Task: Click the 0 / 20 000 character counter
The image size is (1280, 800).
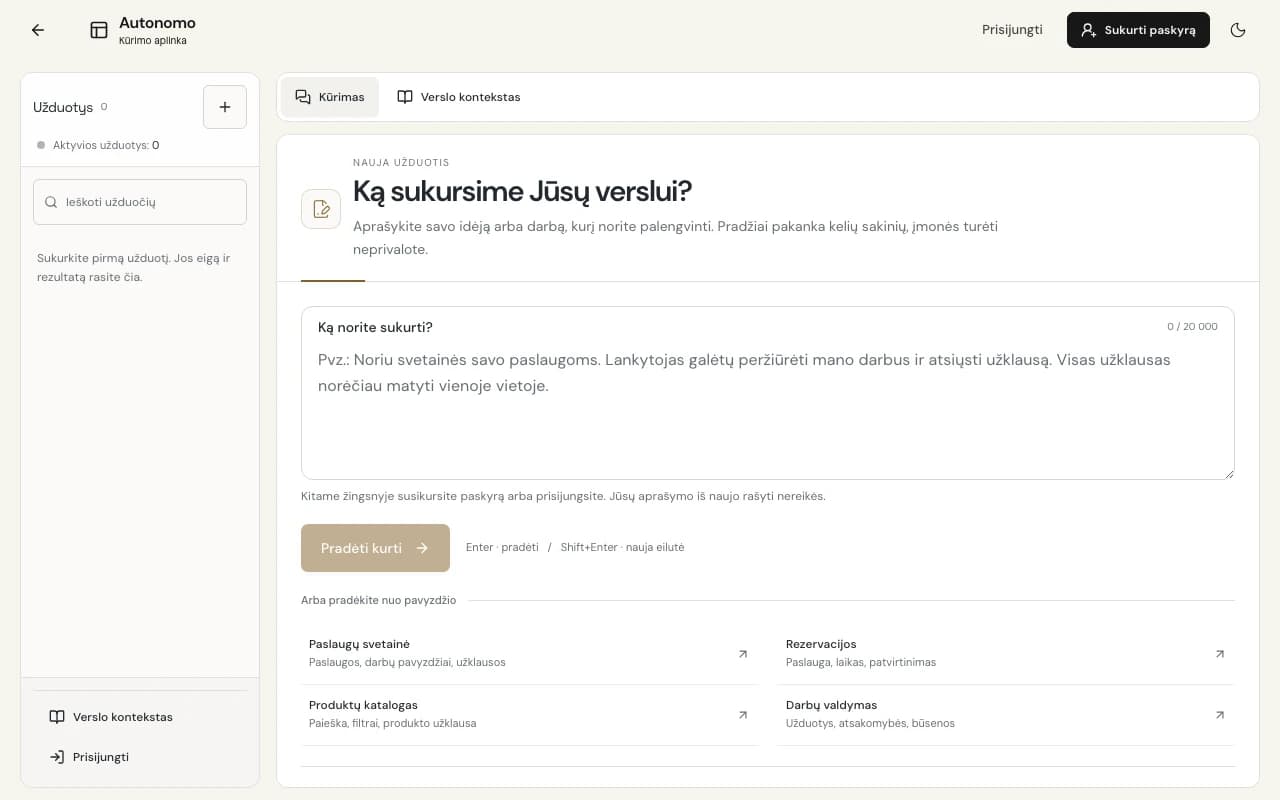Action: (1192, 327)
